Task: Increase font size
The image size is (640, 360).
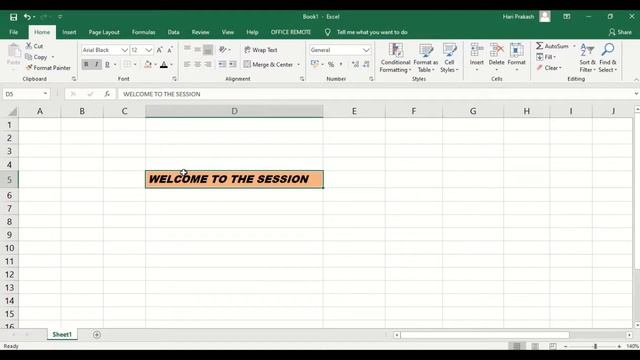Action: click(160, 50)
